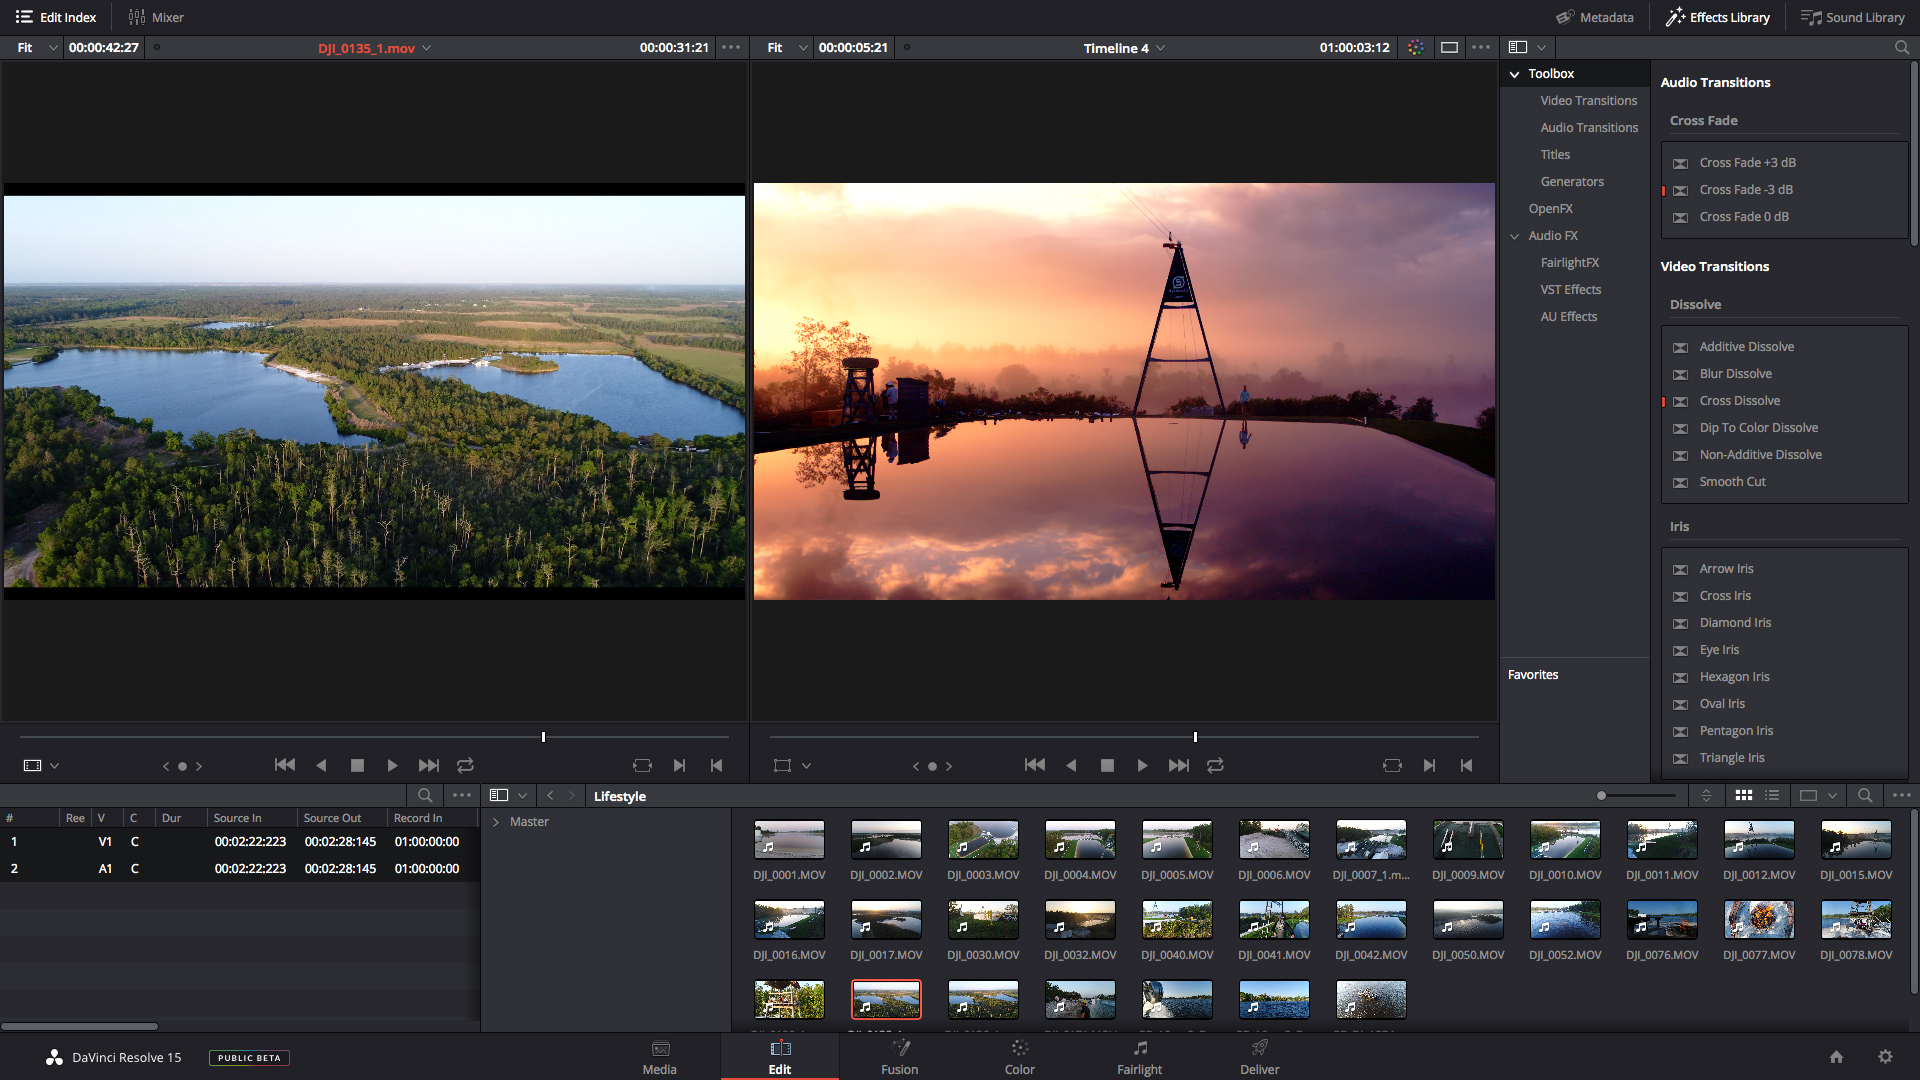The image size is (1920, 1080).
Task: Collapse the Audio FX tree
Action: 1515,236
